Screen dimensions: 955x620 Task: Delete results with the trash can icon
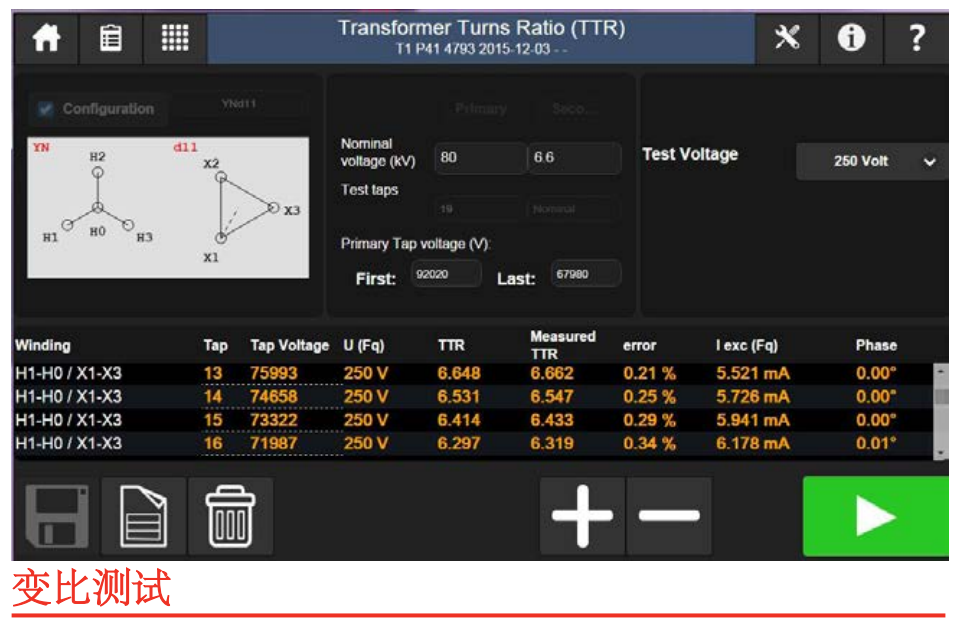(x=230, y=516)
